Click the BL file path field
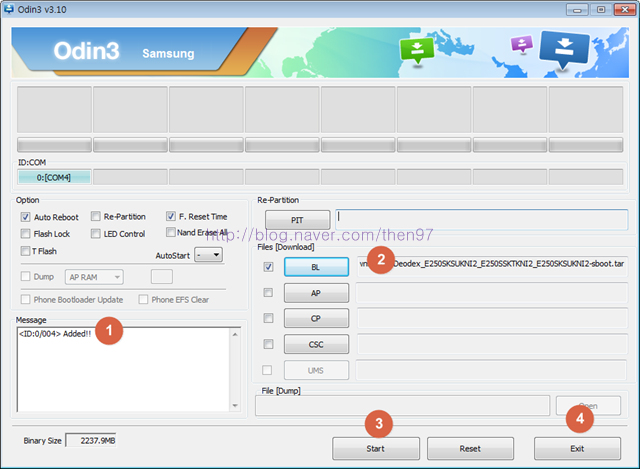 (x=492, y=267)
